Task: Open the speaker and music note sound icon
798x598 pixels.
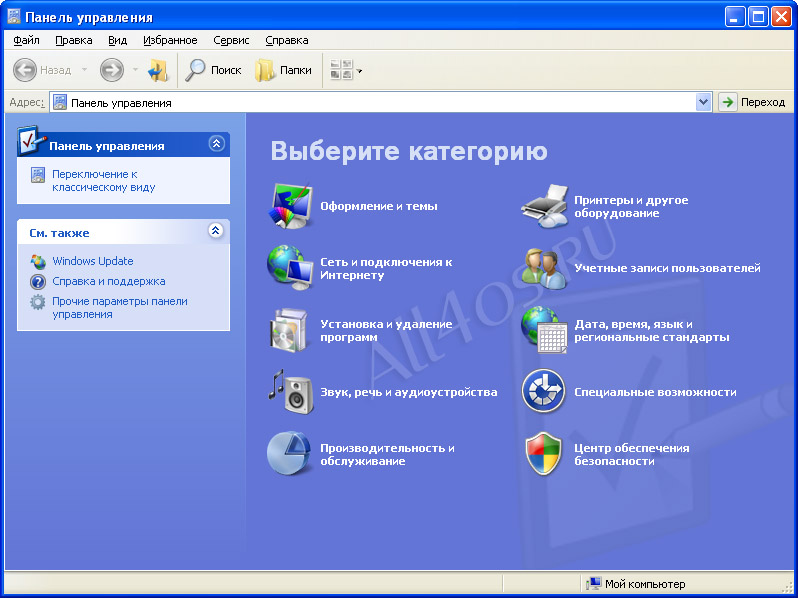Action: click(291, 391)
